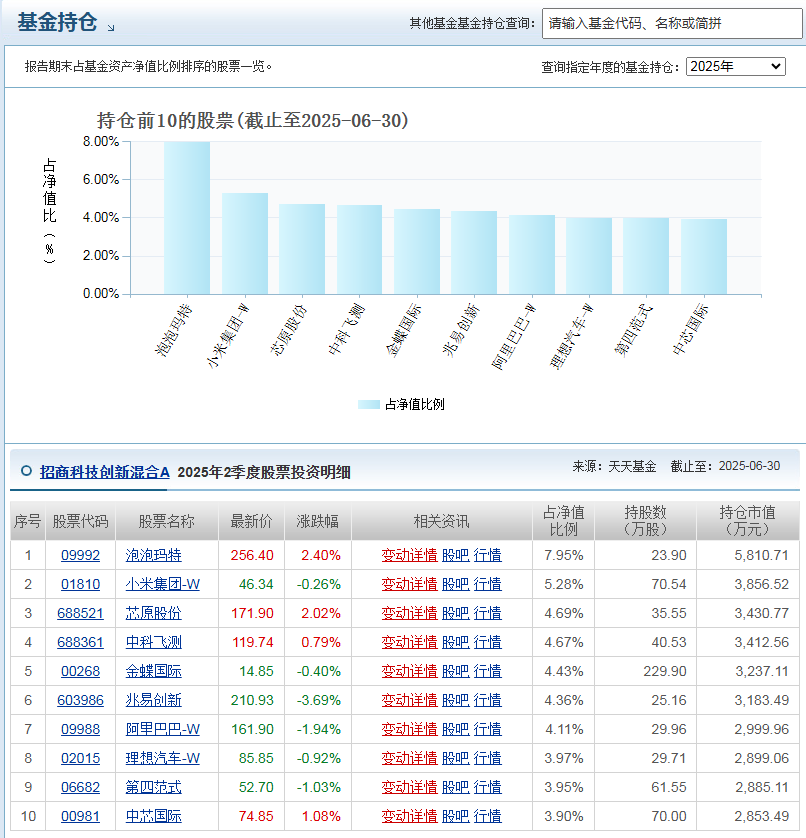This screenshot has height=838, width=806.
Task: Toggle the 占净值比例 chart legend
Action: pos(401,404)
